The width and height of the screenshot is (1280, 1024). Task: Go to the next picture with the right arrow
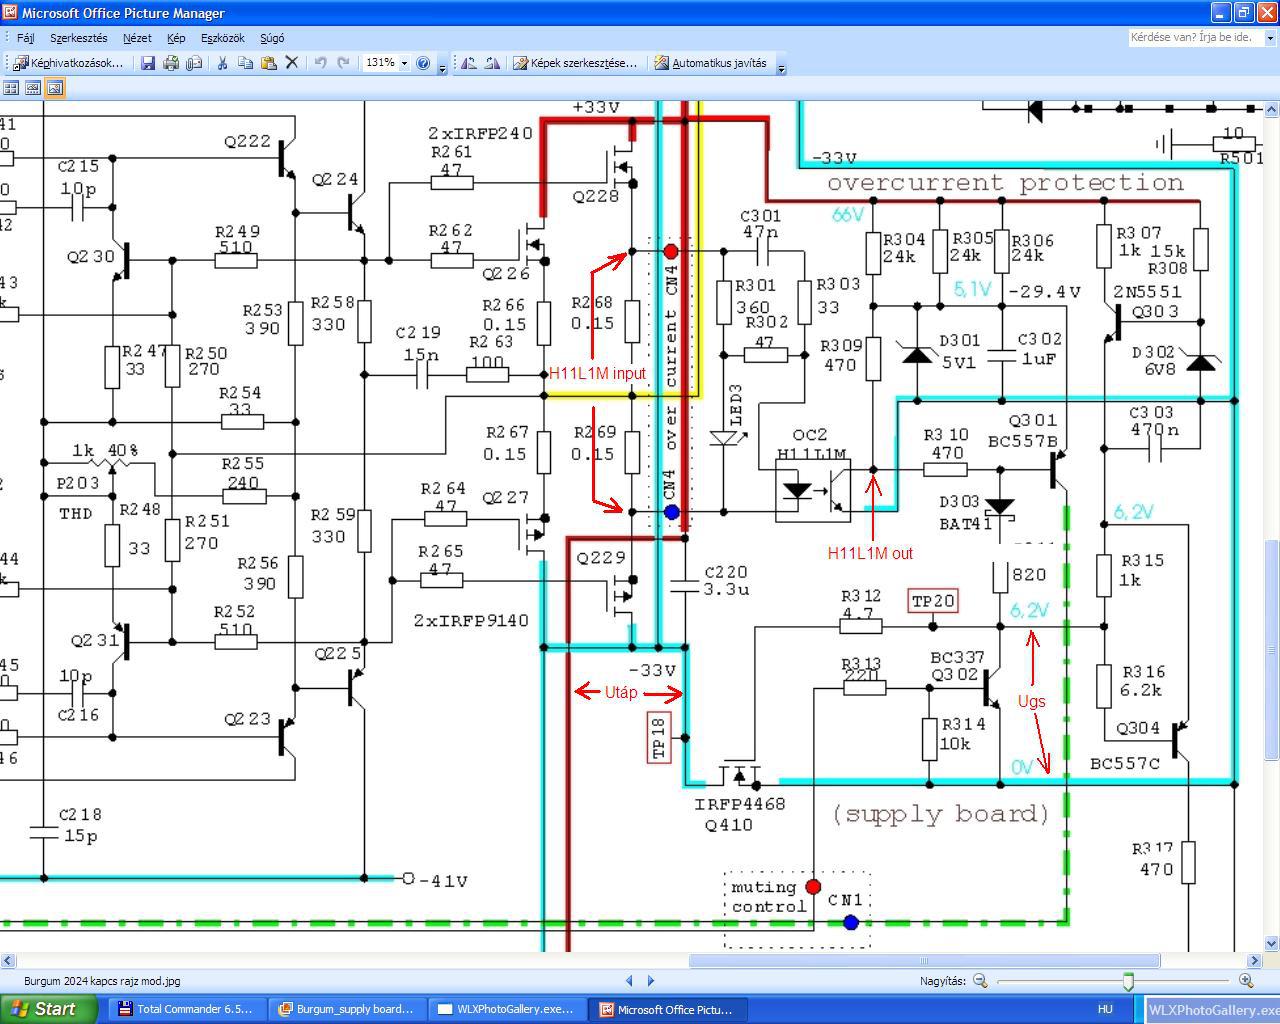pos(651,981)
